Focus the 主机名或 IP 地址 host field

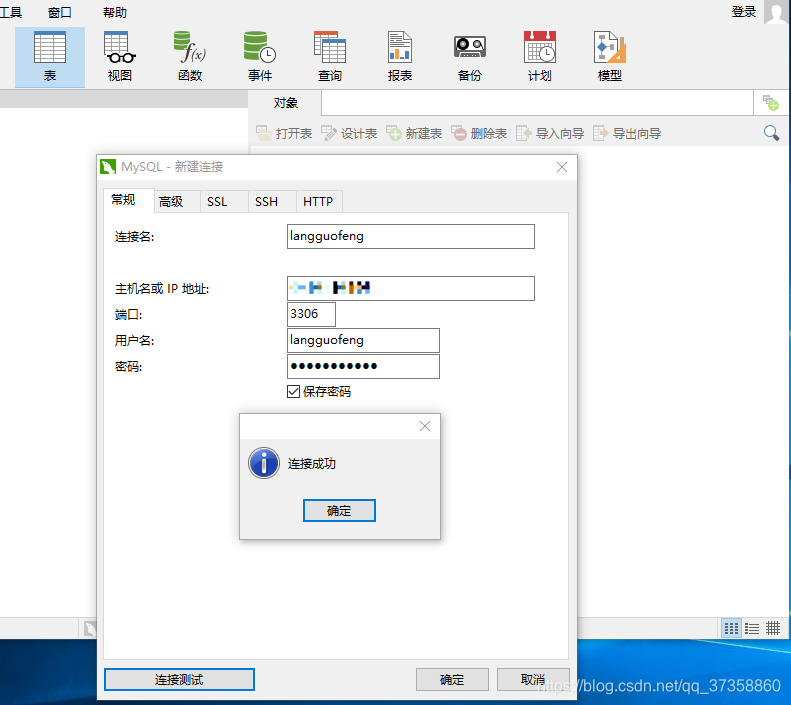(411, 288)
